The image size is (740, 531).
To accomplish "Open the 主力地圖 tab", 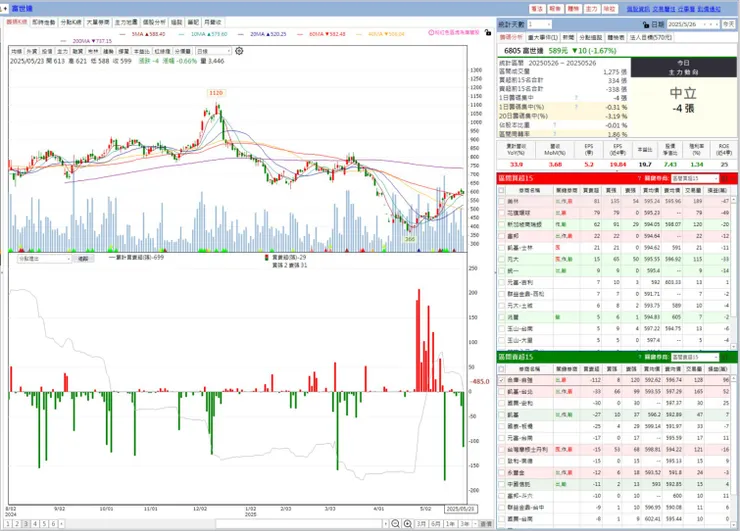I will tap(126, 22).
